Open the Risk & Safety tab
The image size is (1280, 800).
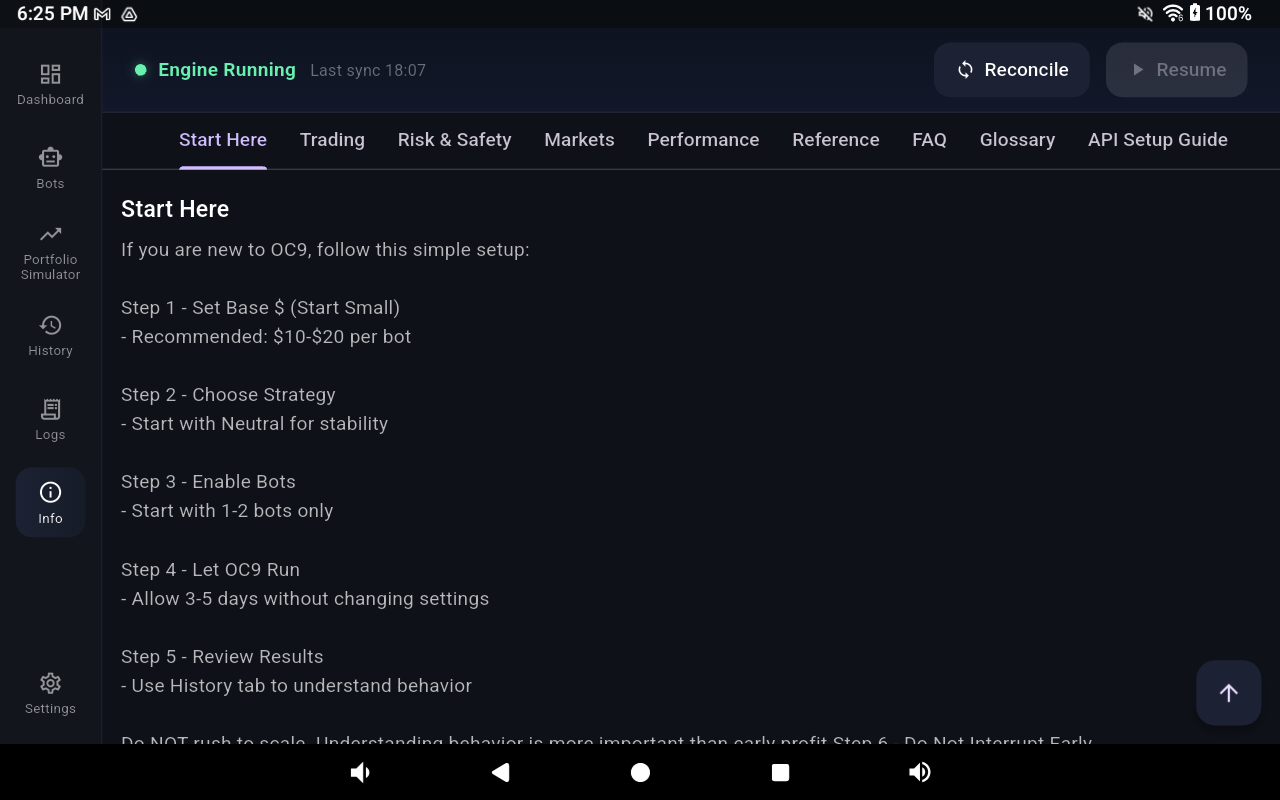pos(454,140)
